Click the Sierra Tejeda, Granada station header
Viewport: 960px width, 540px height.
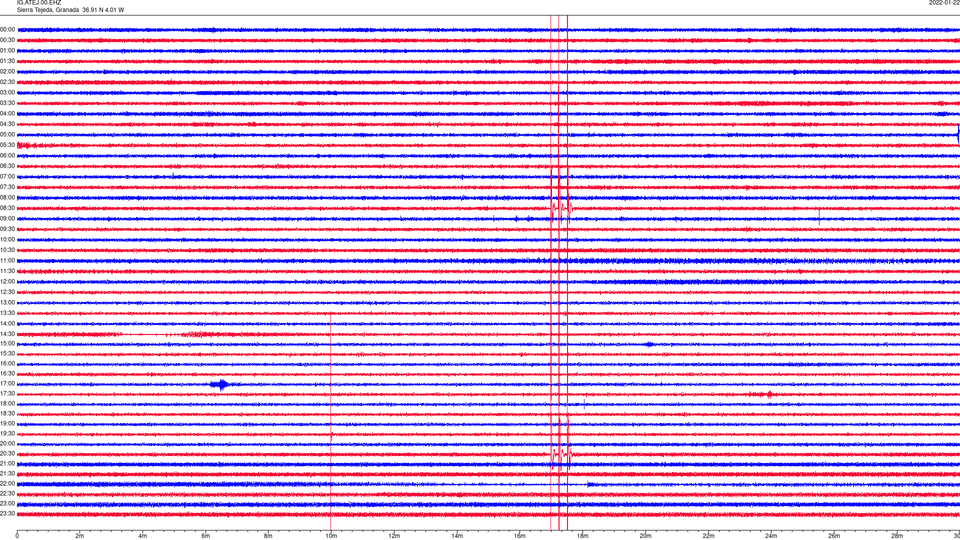click(x=70, y=10)
